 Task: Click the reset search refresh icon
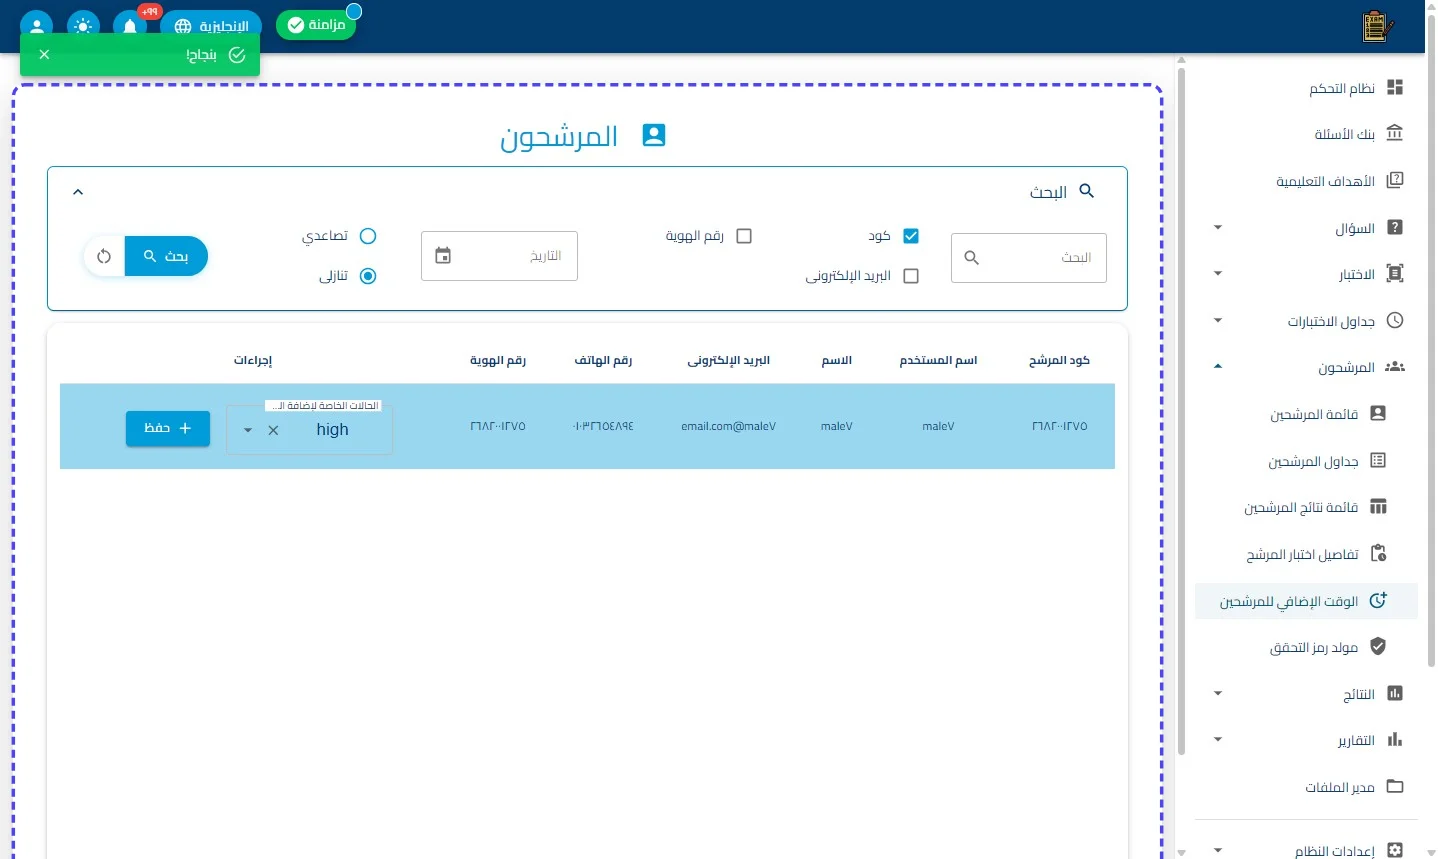[104, 256]
